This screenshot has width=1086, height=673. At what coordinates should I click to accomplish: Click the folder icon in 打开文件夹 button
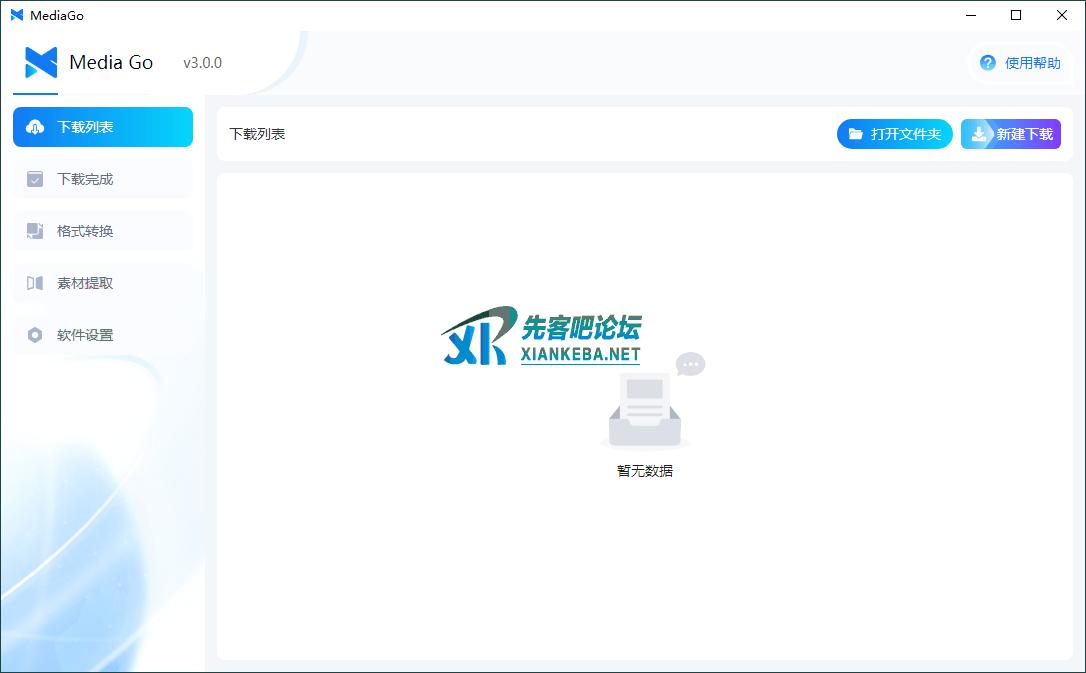pyautogui.click(x=856, y=134)
